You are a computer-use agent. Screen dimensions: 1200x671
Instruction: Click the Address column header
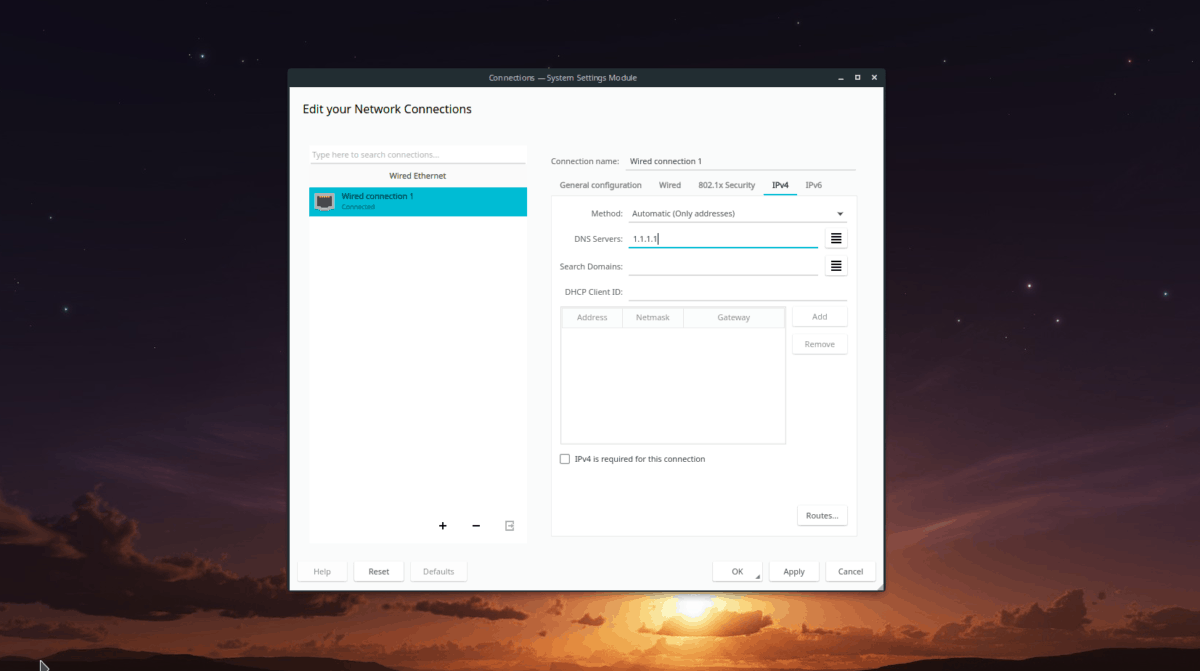[x=592, y=317]
